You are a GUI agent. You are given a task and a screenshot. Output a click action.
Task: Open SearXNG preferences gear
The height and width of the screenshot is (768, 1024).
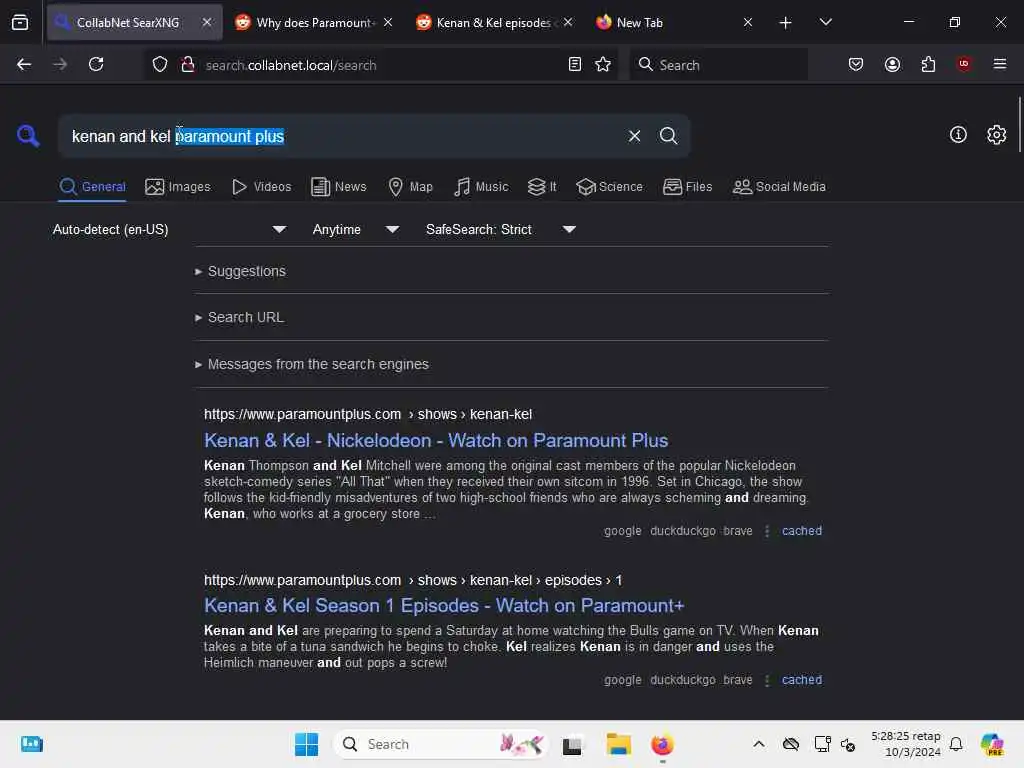point(997,135)
